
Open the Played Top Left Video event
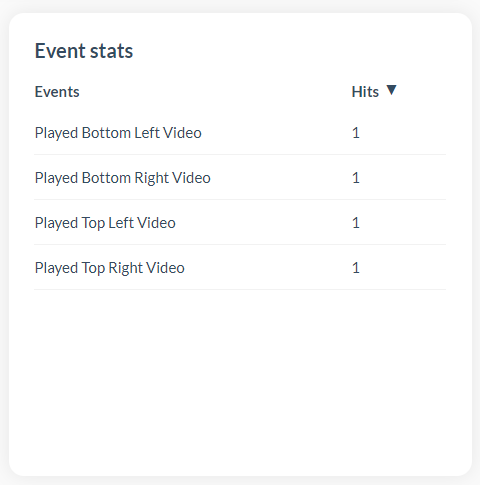tap(105, 223)
